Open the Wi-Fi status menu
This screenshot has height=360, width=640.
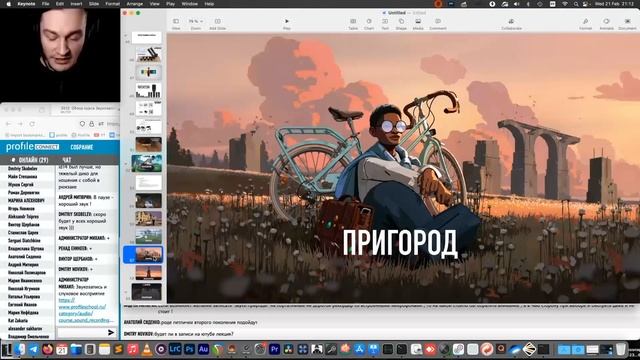[564, 4]
